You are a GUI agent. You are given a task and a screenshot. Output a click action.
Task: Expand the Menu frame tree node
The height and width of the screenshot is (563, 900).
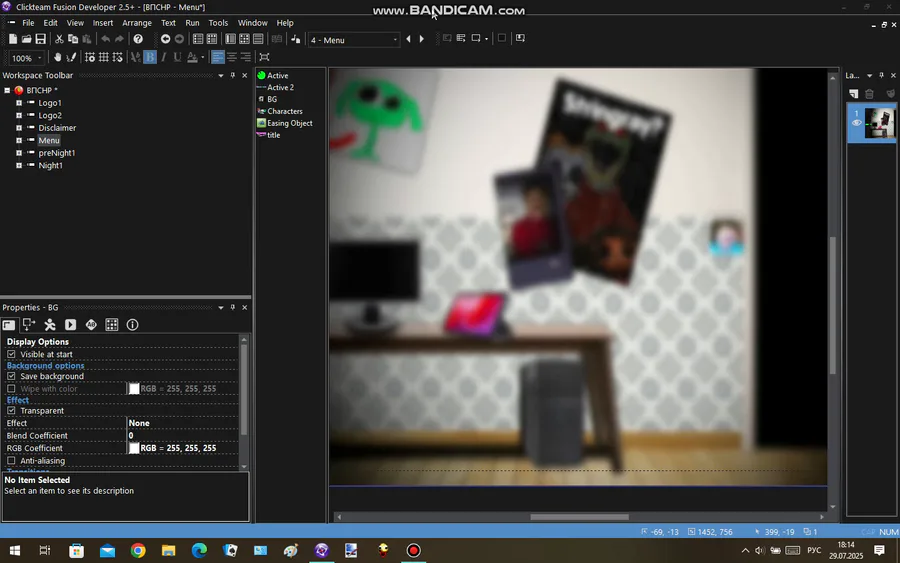19,141
